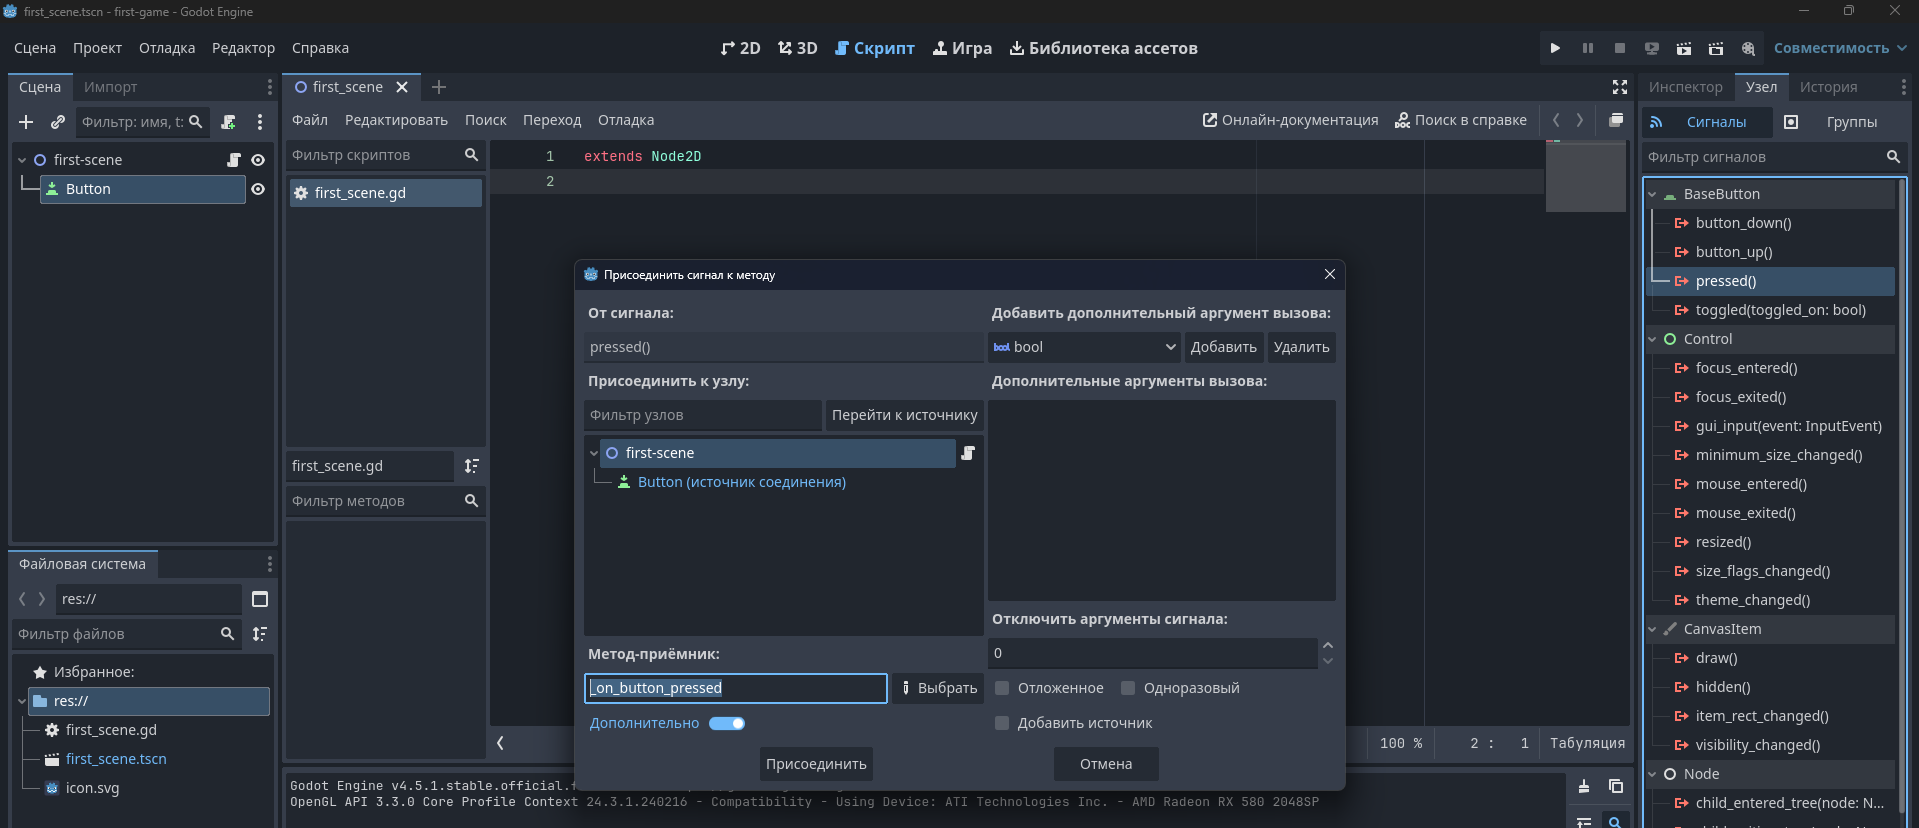Switch off the Дополнительно toggle
The width and height of the screenshot is (1919, 828).
coord(727,723)
